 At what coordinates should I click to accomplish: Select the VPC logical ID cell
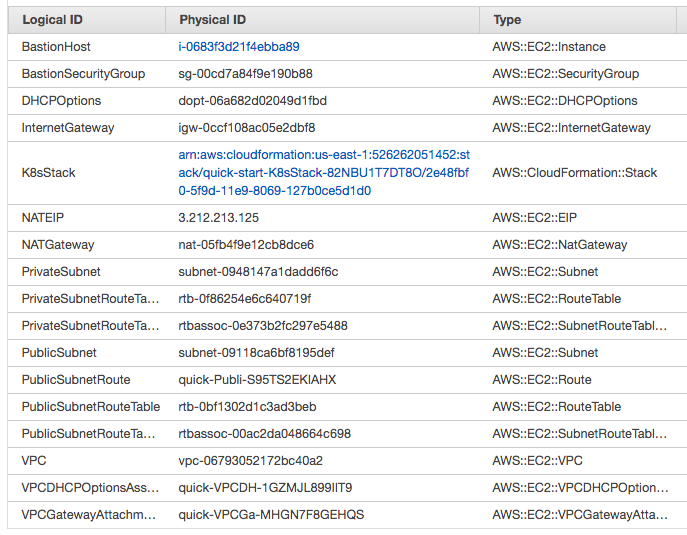pyautogui.click(x=34, y=461)
